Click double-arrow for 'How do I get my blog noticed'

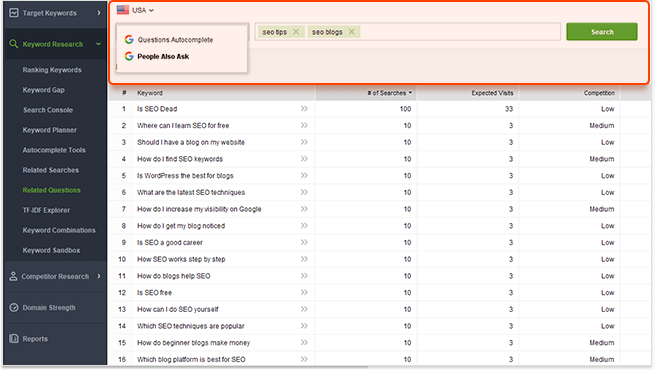(304, 226)
